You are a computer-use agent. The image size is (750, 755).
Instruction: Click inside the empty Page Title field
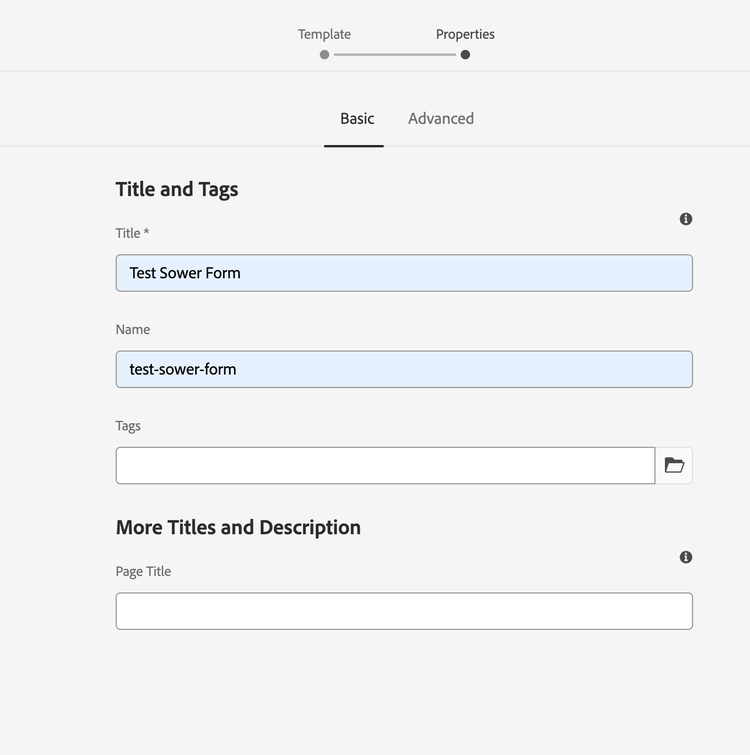tap(404, 611)
